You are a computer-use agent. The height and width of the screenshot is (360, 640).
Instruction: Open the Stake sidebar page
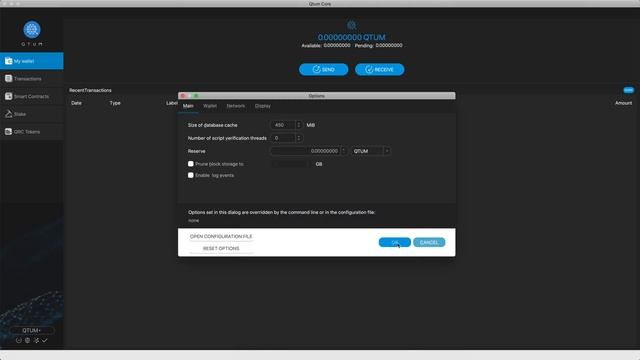(32, 114)
